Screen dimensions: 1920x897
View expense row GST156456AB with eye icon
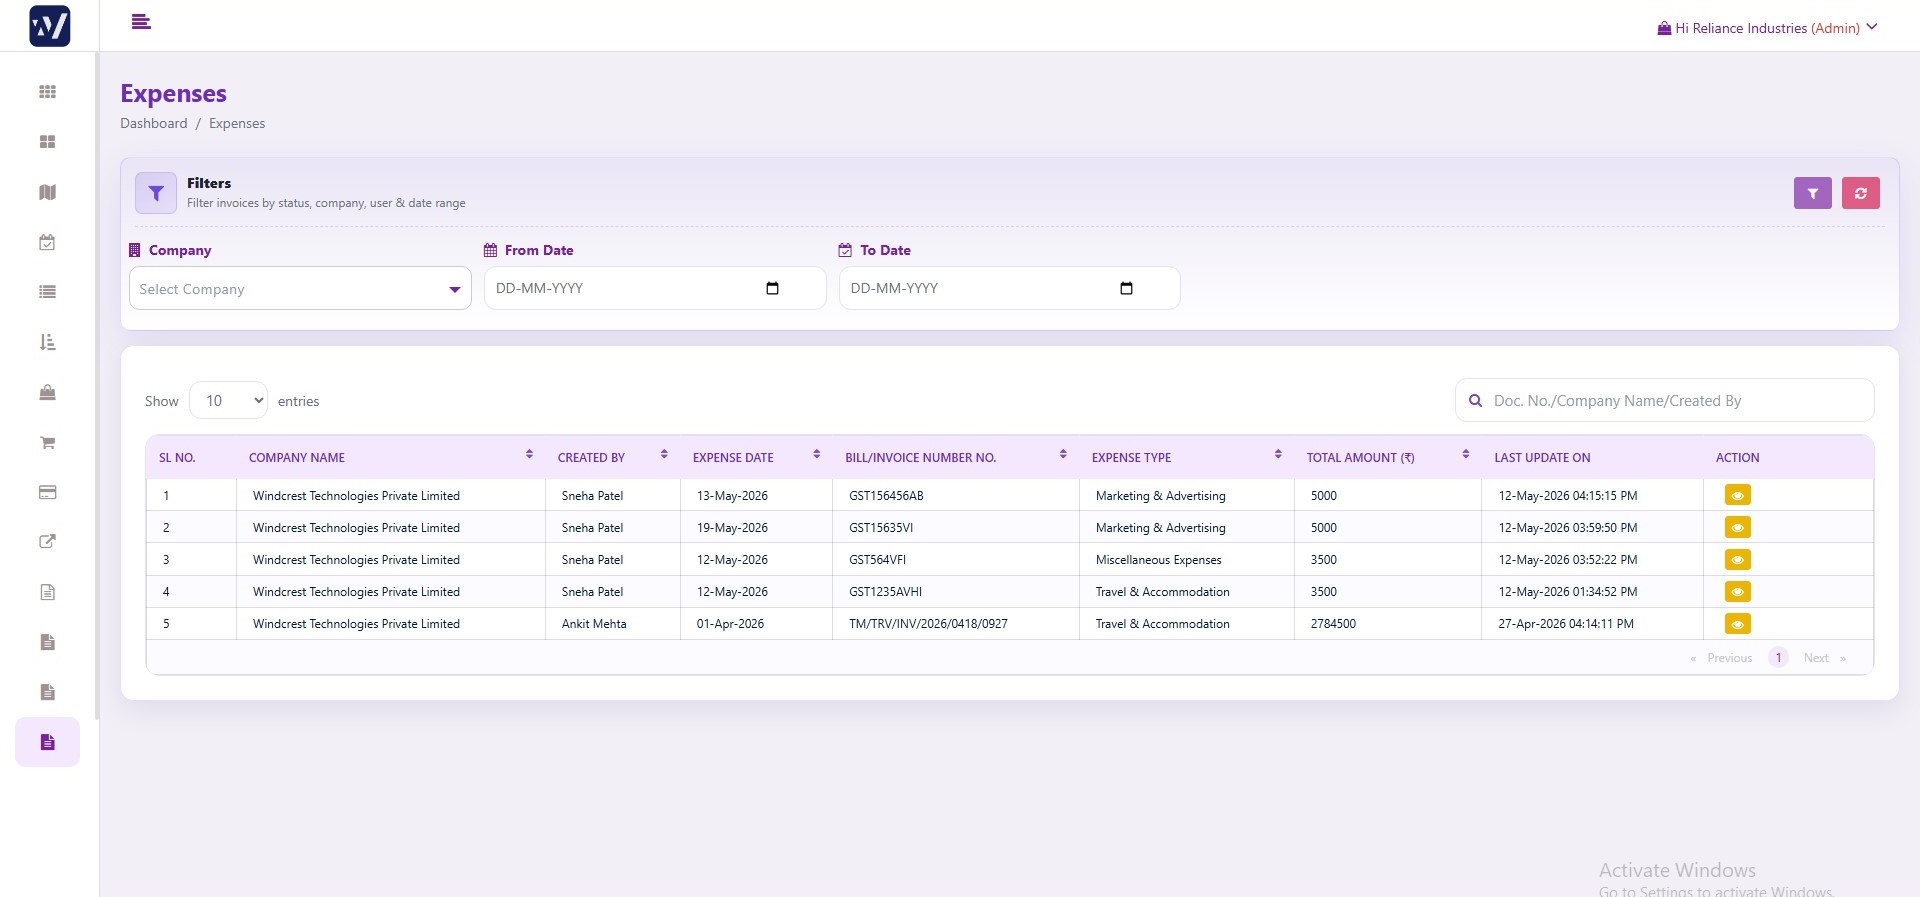[1737, 495]
